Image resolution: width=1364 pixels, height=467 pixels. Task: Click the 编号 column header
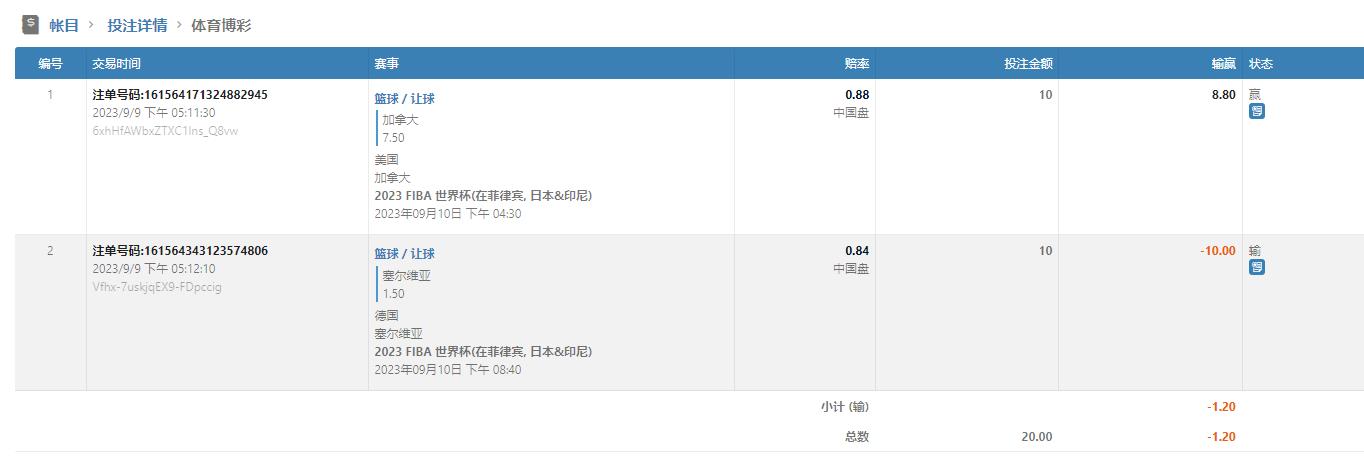click(x=50, y=63)
